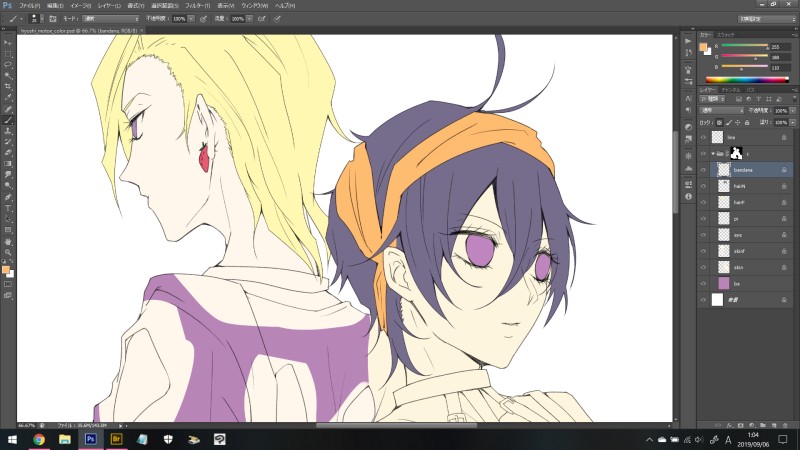This screenshot has height=450, width=800.
Task: Hide the background layer at bottom
Action: tap(703, 300)
